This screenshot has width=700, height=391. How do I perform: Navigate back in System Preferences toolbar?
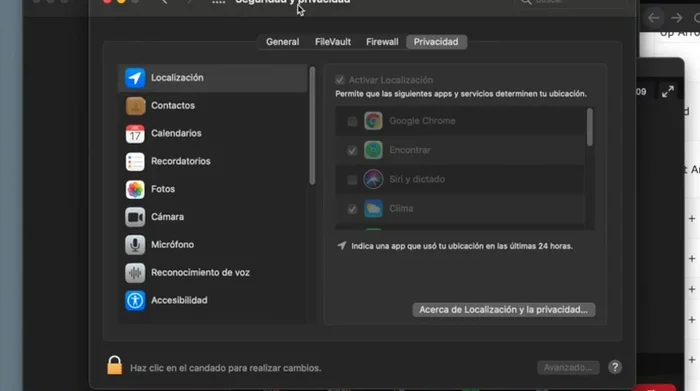tap(164, 2)
